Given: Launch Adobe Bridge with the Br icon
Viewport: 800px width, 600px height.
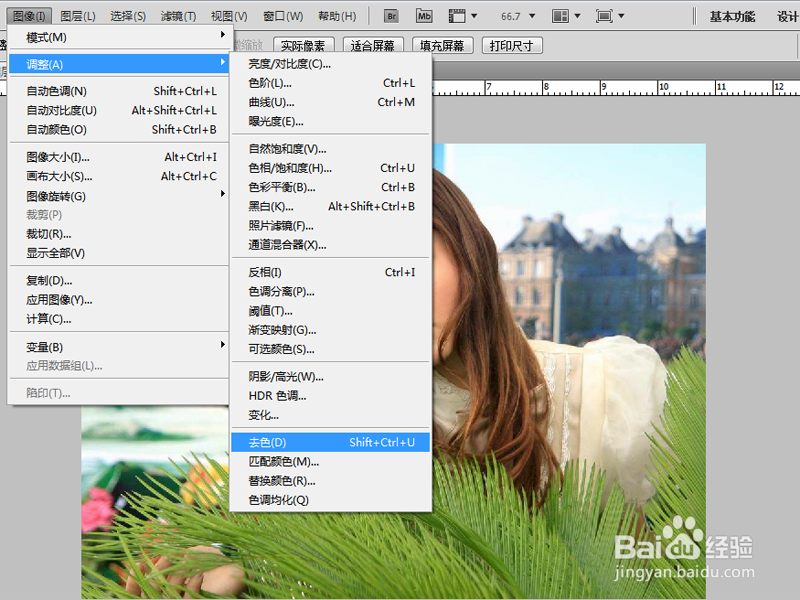Looking at the screenshot, I should coord(391,16).
